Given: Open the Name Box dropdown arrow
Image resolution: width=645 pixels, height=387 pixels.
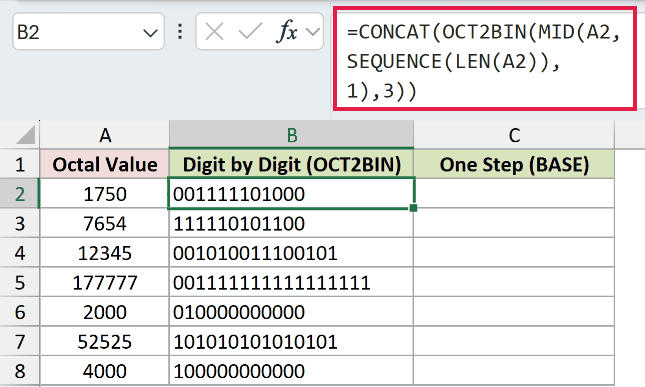Looking at the screenshot, I should pos(150,33).
